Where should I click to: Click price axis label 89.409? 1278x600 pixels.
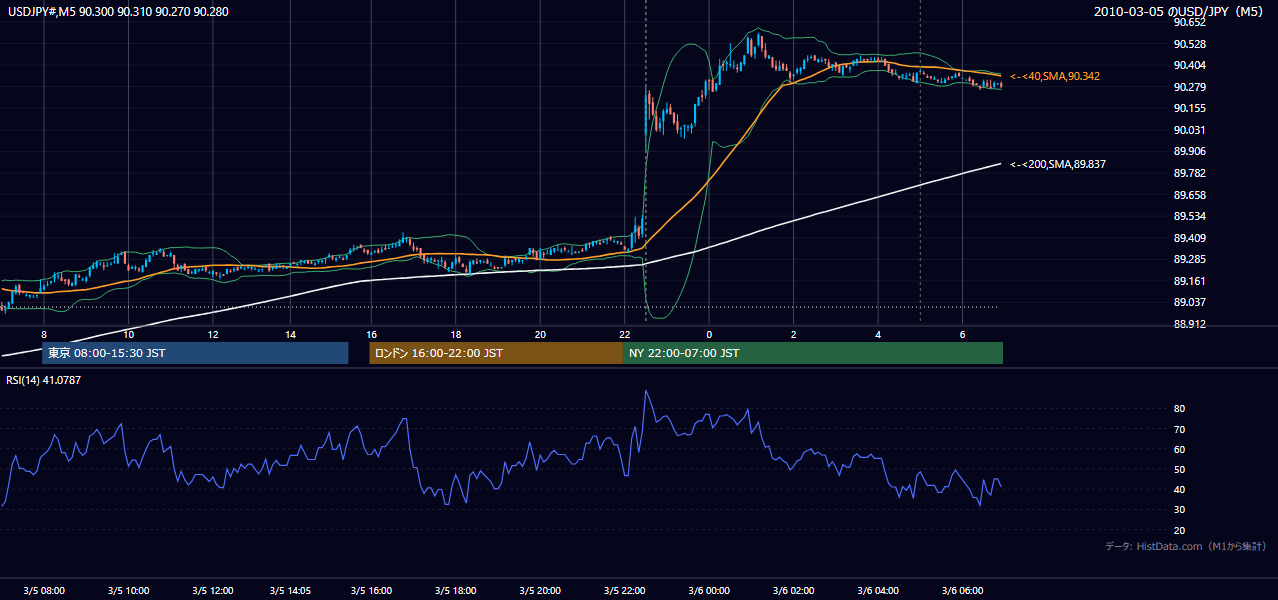pos(1189,238)
